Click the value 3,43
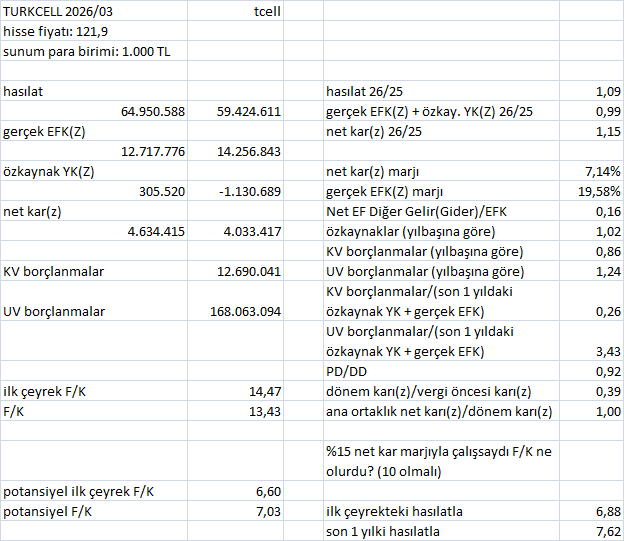This screenshot has width=624, height=541. [x=591, y=341]
